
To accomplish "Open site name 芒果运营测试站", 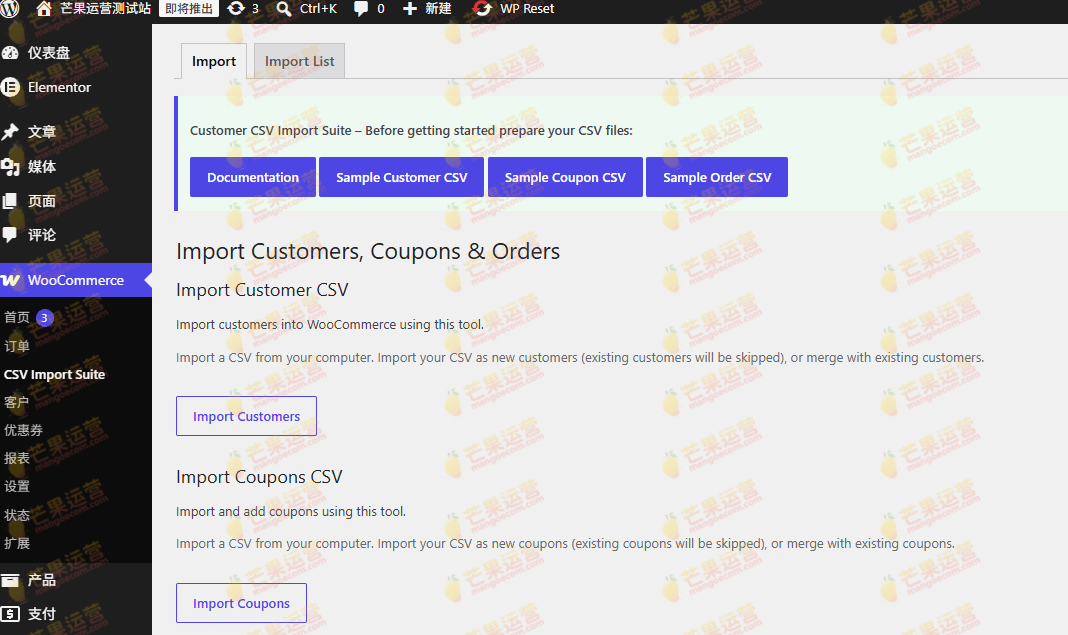I will [106, 8].
